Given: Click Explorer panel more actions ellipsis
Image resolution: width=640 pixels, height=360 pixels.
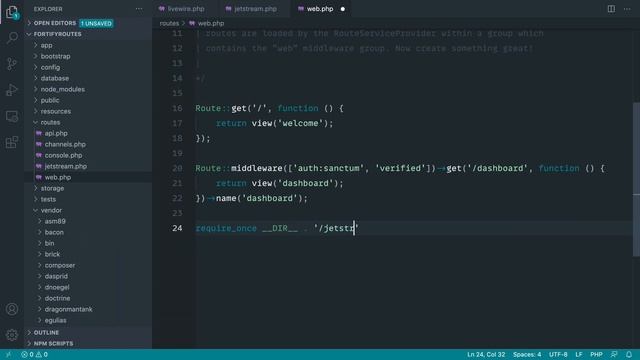Looking at the screenshot, I should coord(139,9).
